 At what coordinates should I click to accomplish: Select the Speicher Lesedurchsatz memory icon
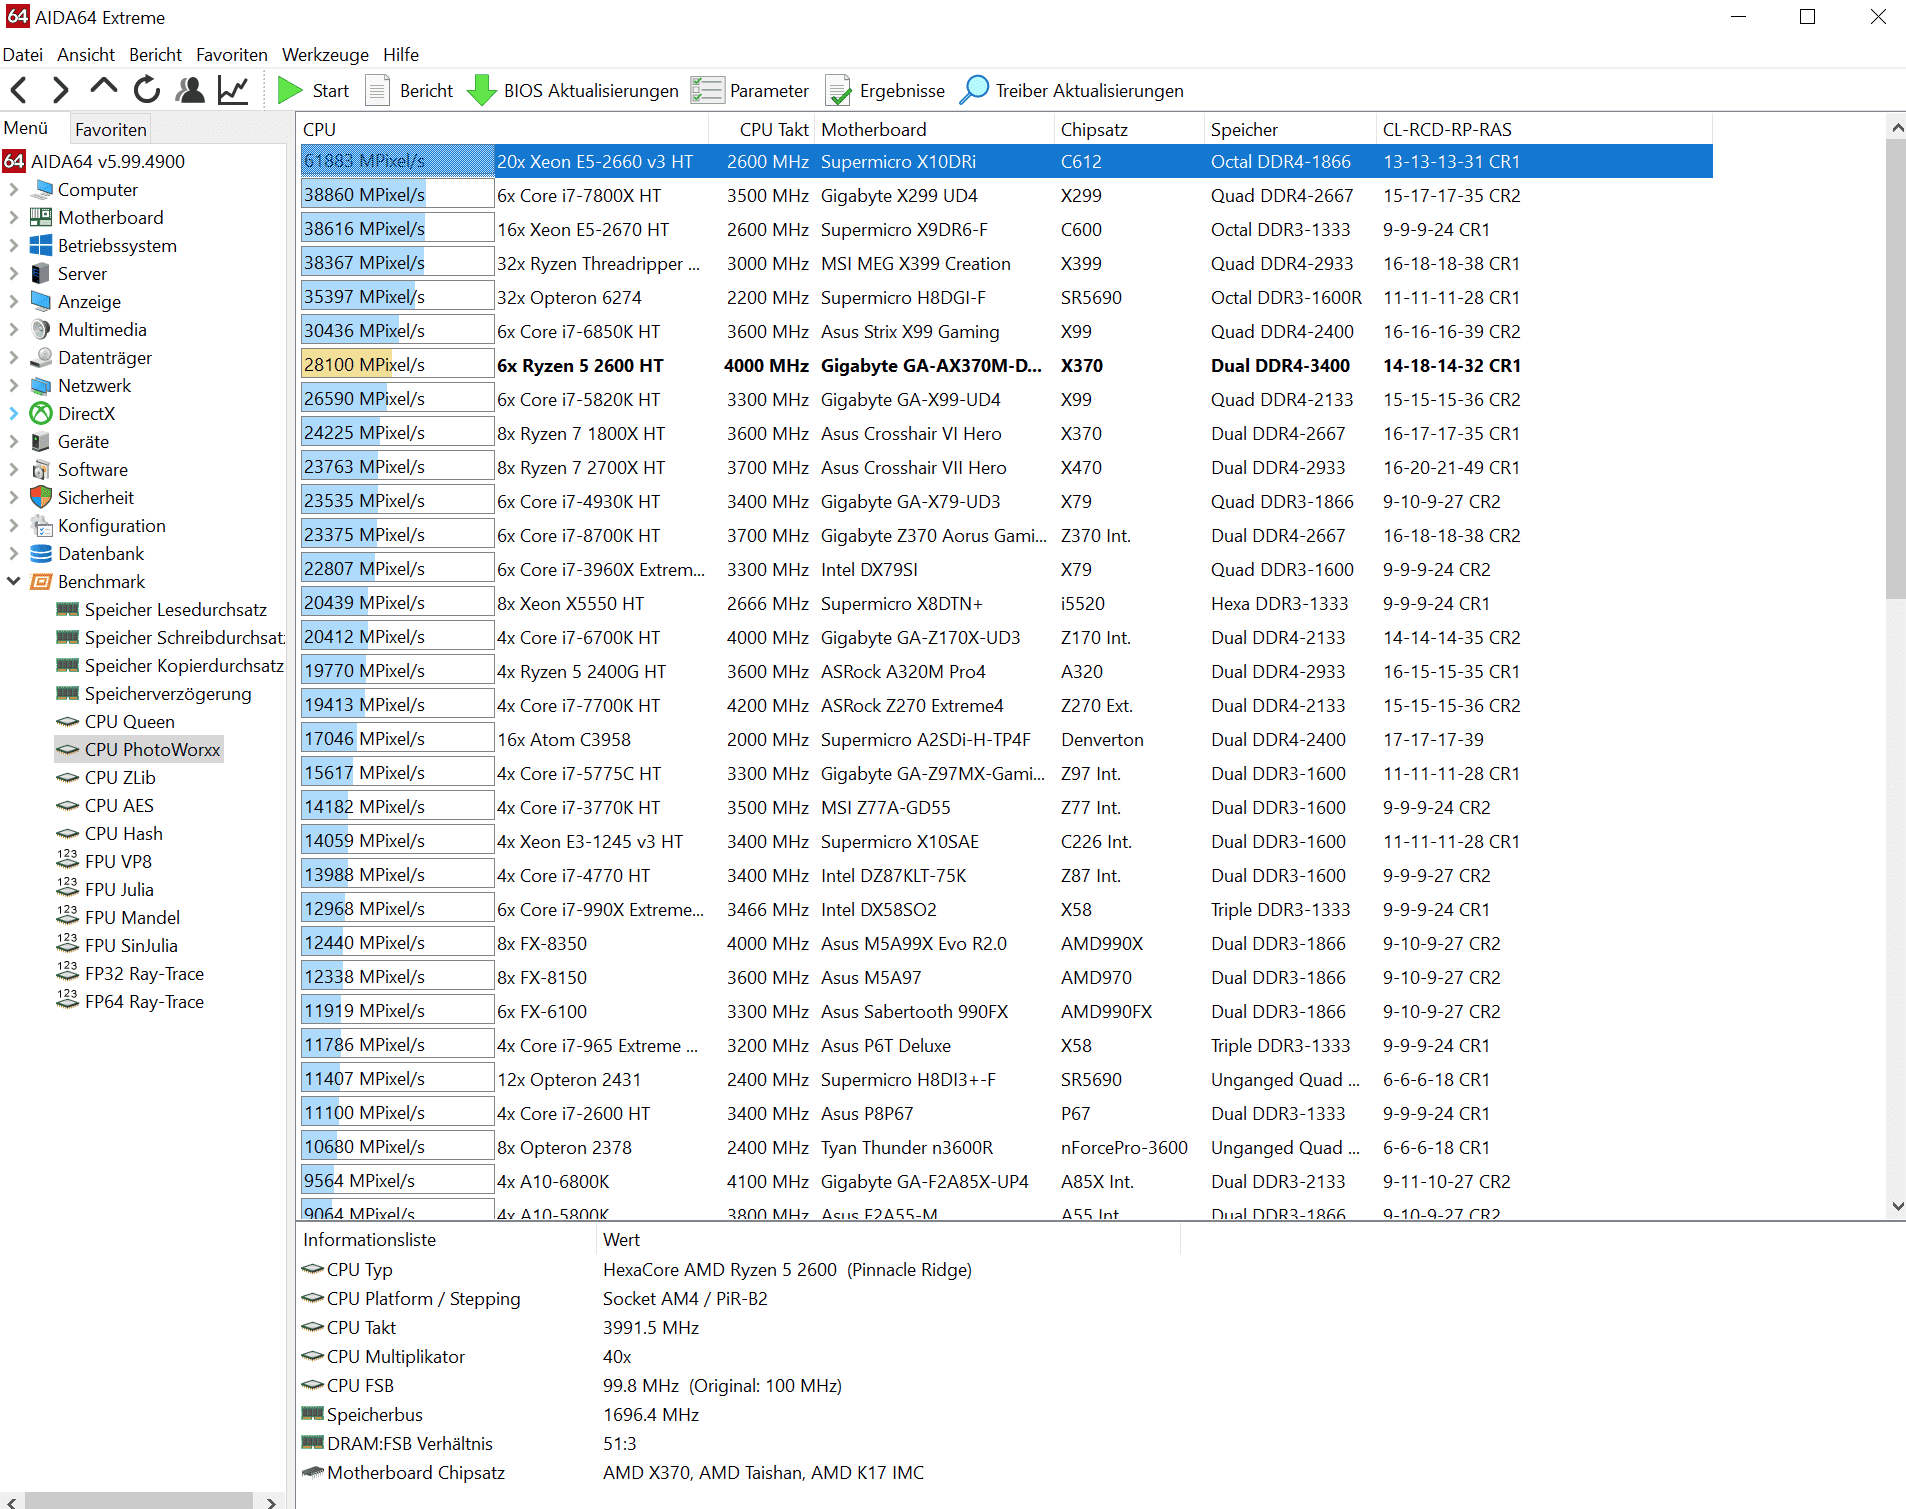68,609
